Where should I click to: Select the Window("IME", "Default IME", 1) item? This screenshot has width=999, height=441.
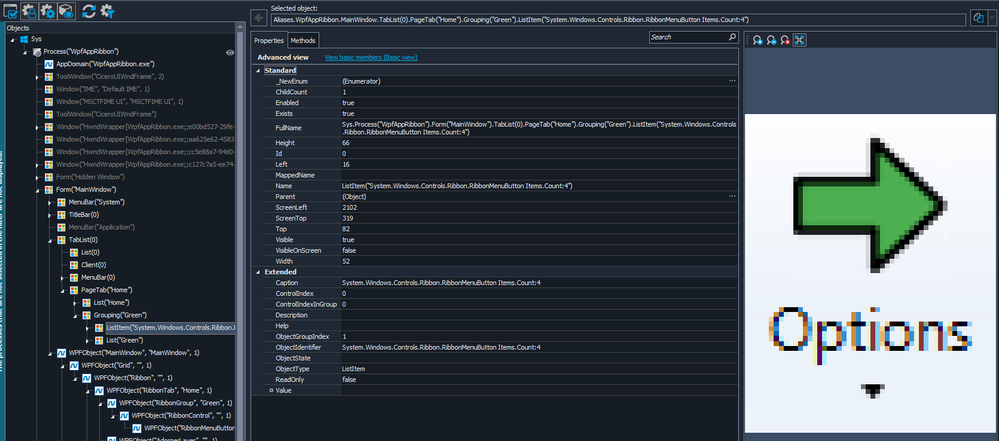click(x=103, y=89)
